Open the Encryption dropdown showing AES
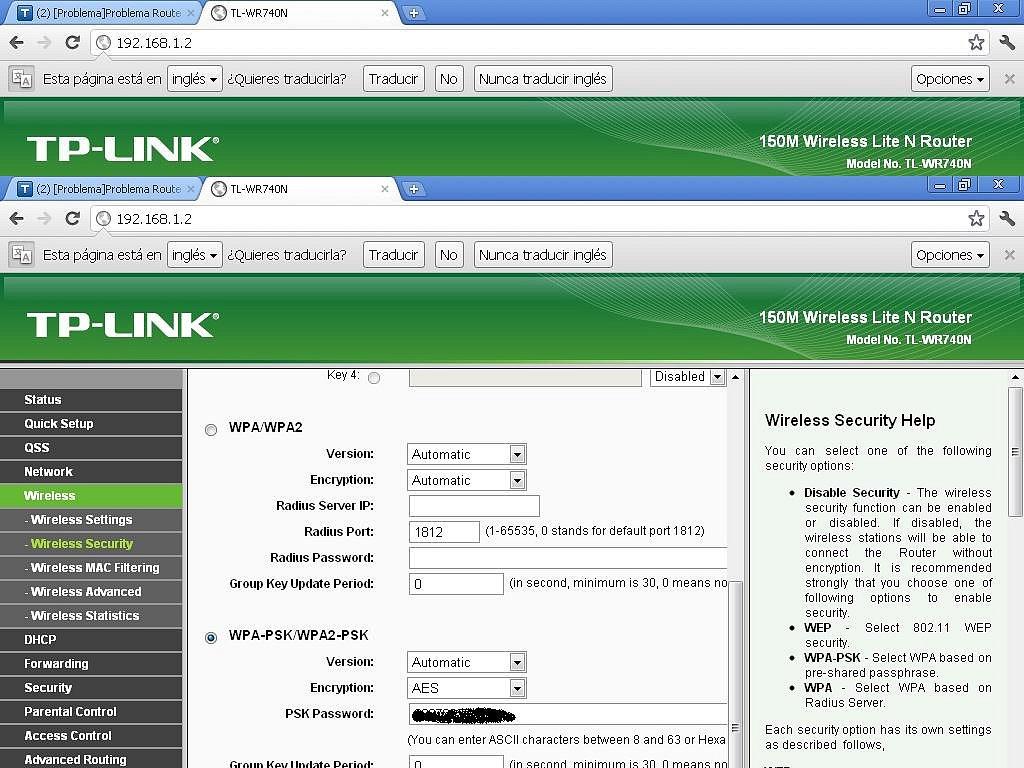This screenshot has width=1024, height=768. 467,688
